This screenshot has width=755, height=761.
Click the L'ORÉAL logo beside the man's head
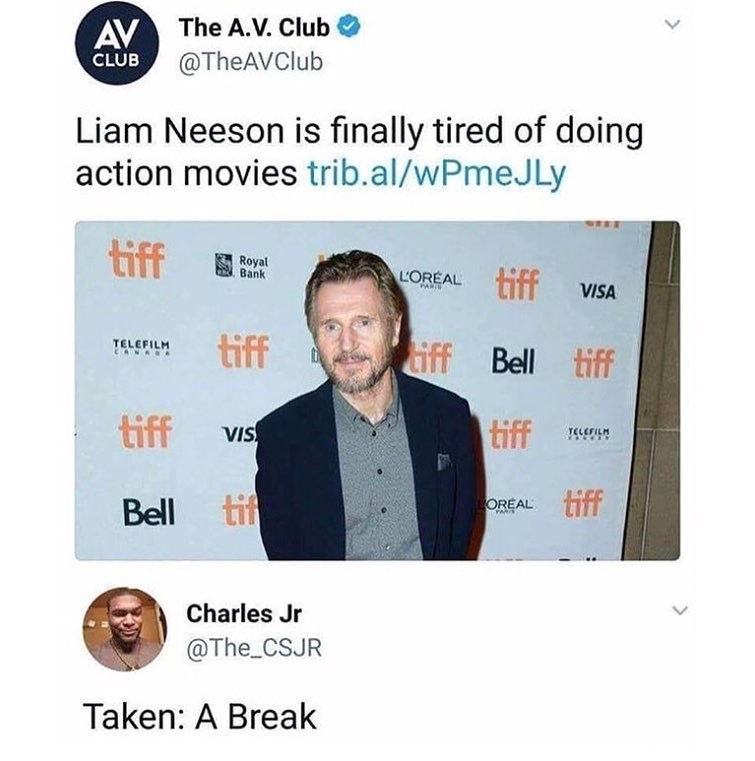(430, 280)
